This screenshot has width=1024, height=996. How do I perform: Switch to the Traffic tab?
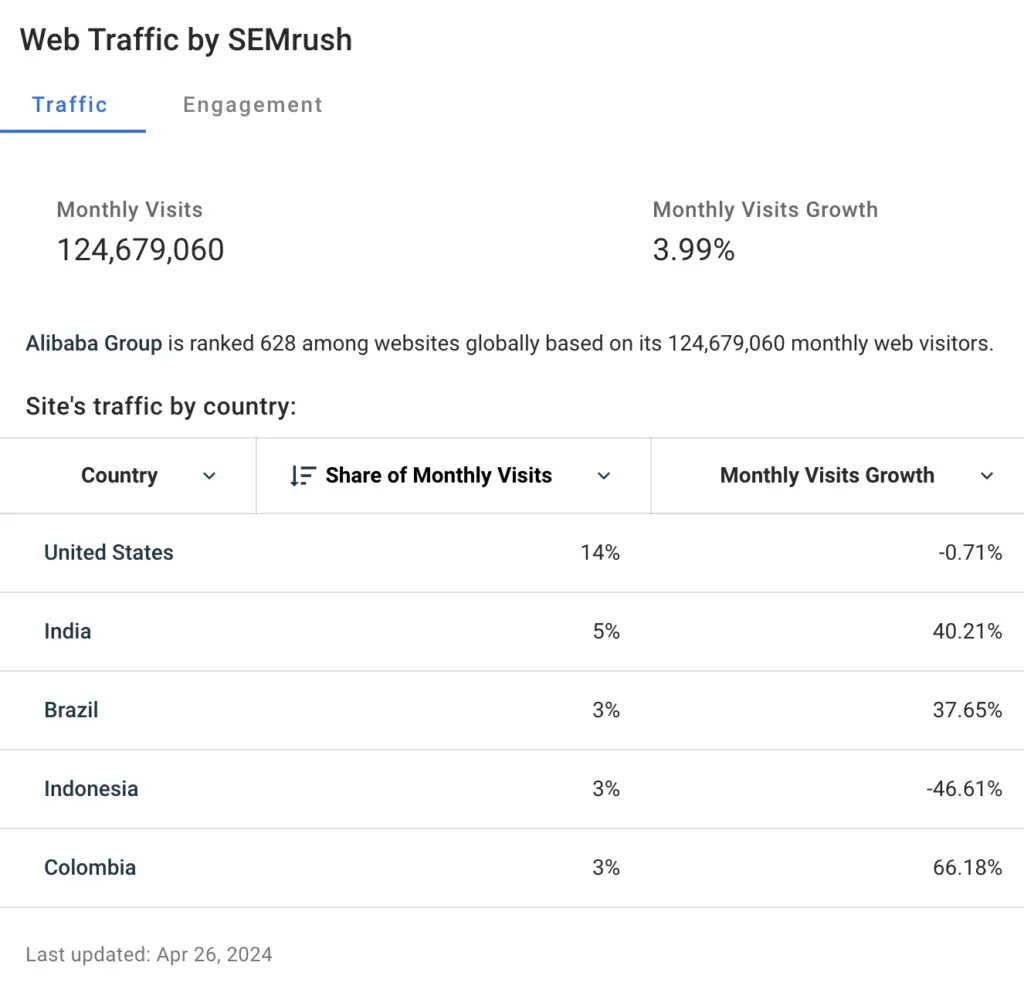70,105
